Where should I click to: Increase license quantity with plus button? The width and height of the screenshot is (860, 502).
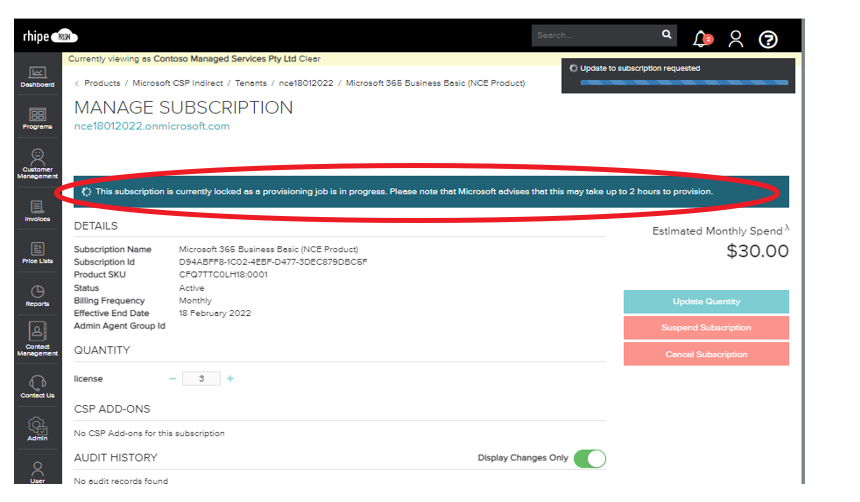[x=230, y=379]
